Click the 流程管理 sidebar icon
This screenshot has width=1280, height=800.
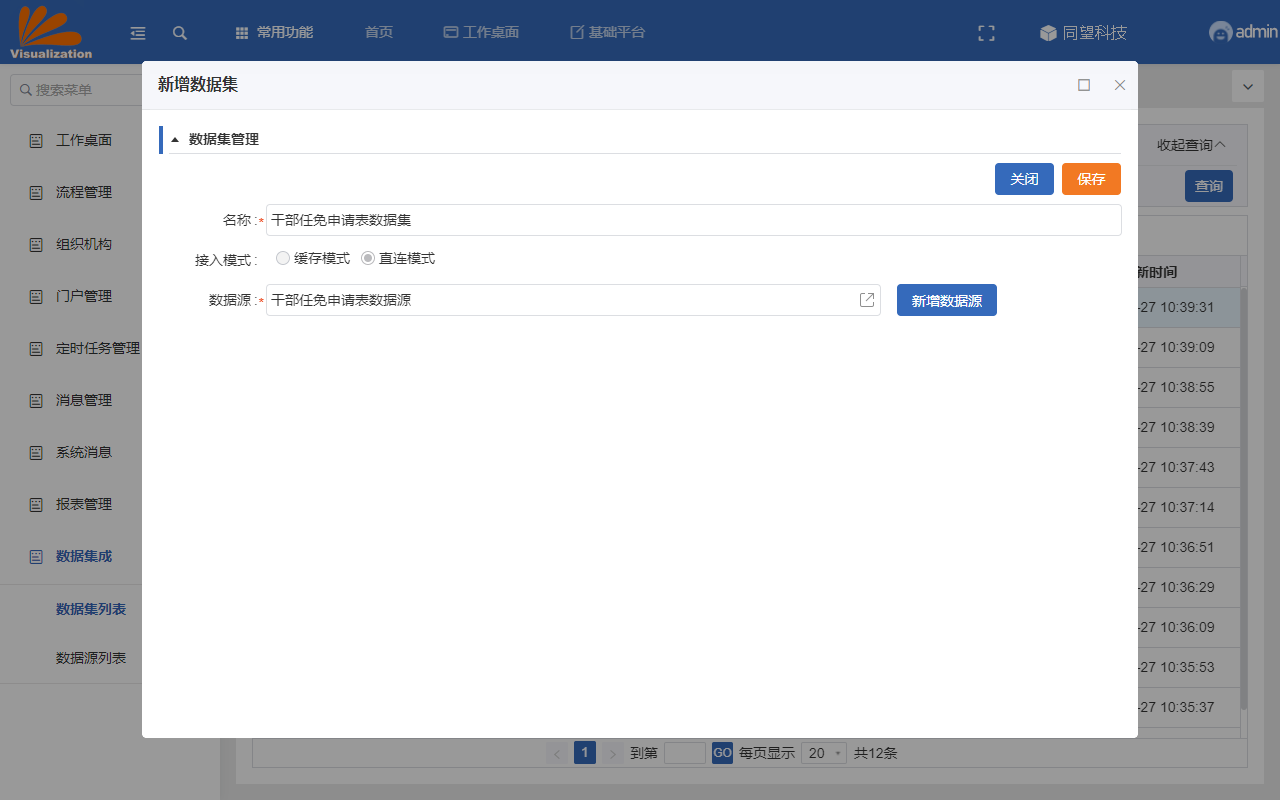click(x=36, y=192)
